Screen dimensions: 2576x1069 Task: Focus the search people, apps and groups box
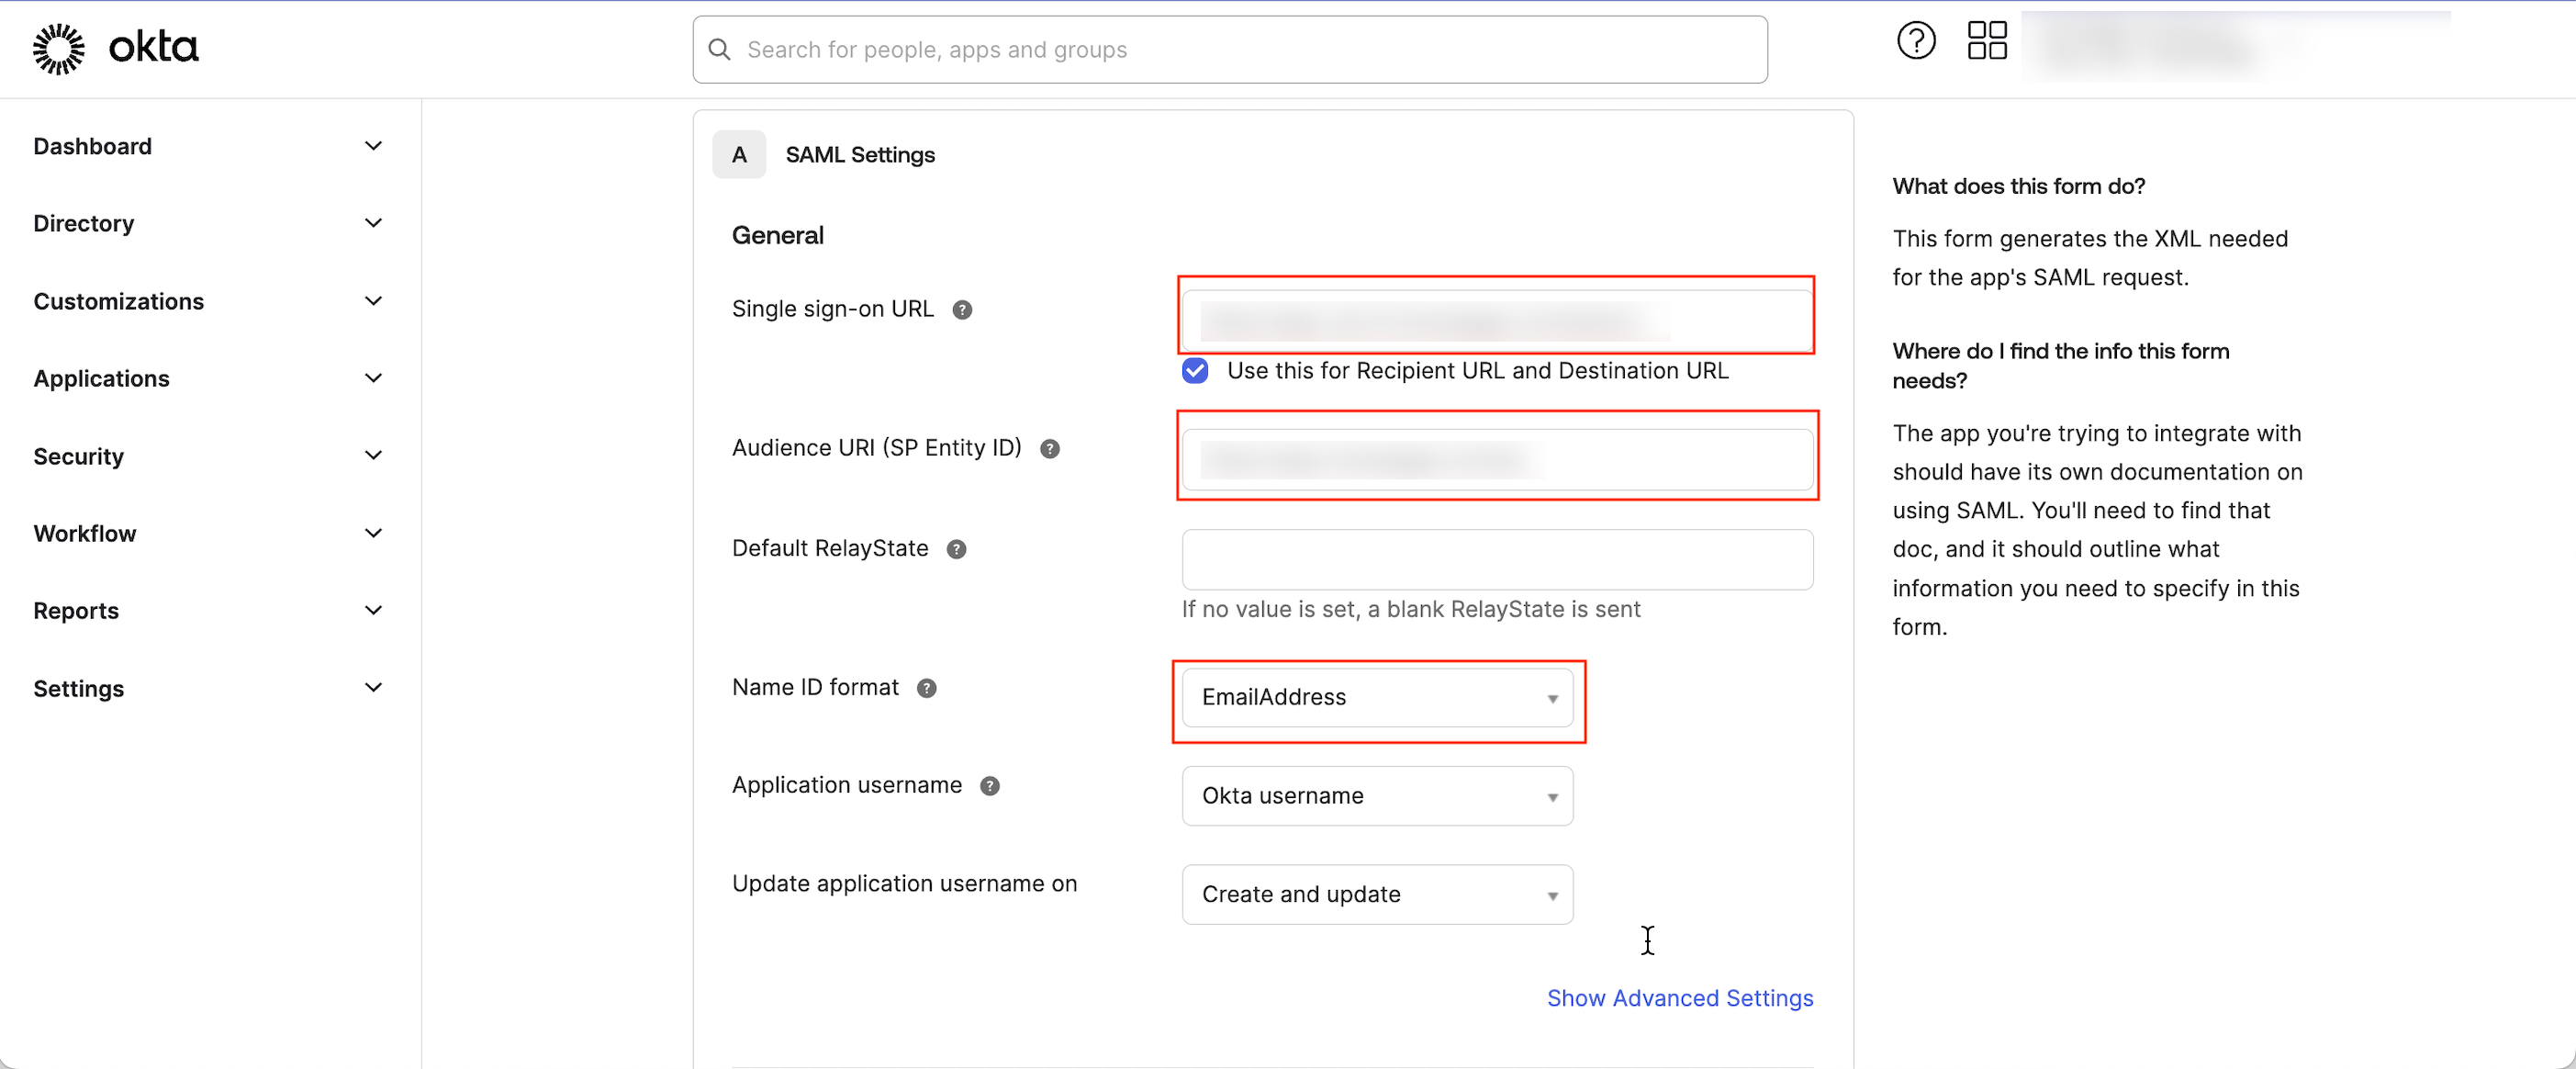click(1230, 49)
